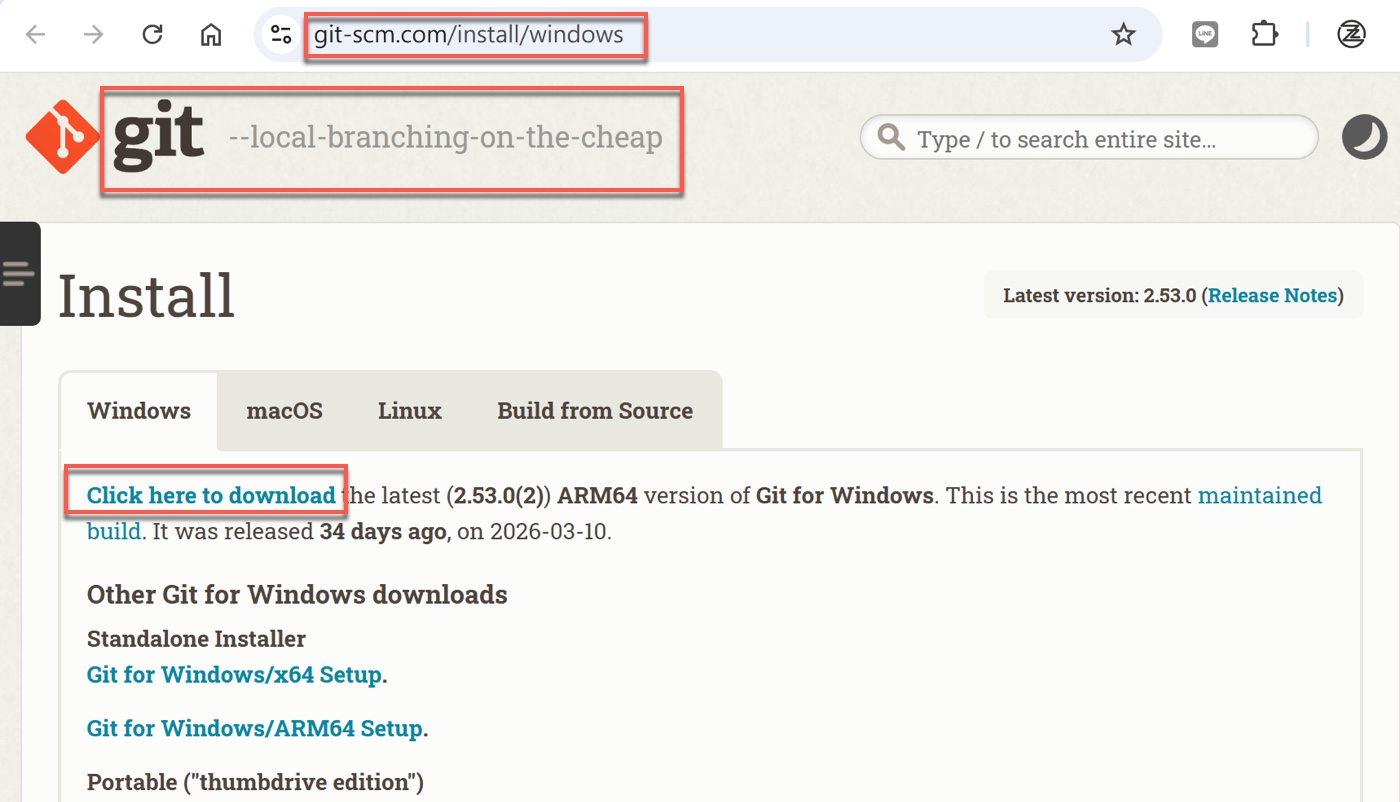Click the browser back arrow
The image size is (1400, 802).
click(36, 35)
